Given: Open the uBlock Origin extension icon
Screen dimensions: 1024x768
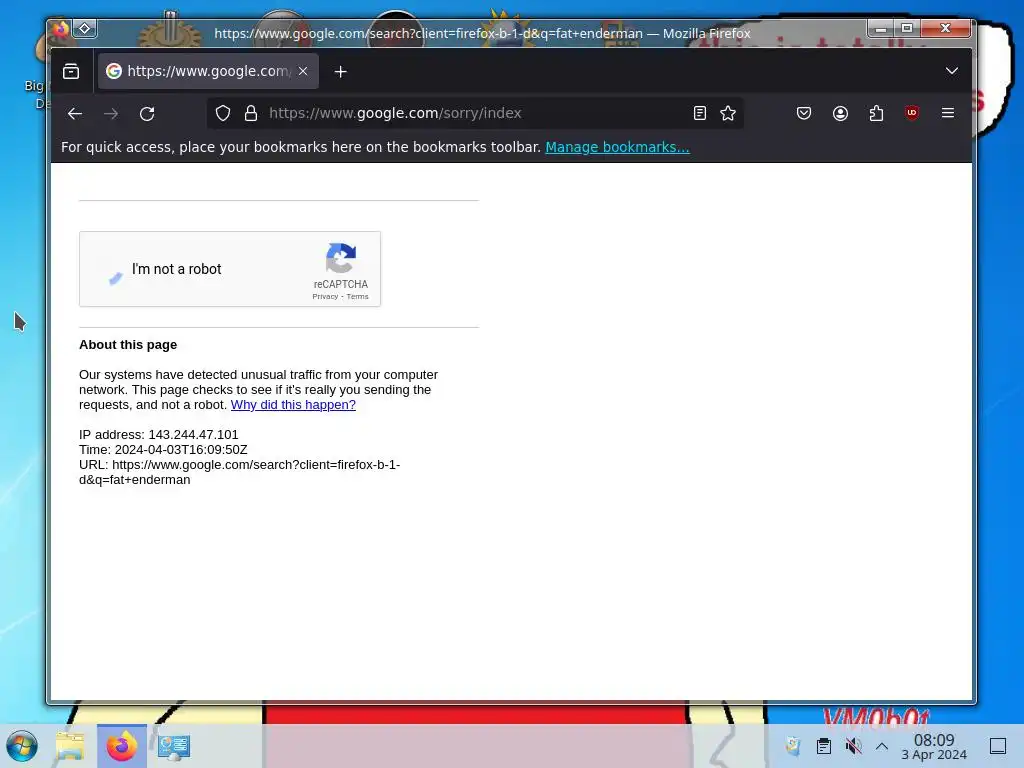Looking at the screenshot, I should point(912,113).
